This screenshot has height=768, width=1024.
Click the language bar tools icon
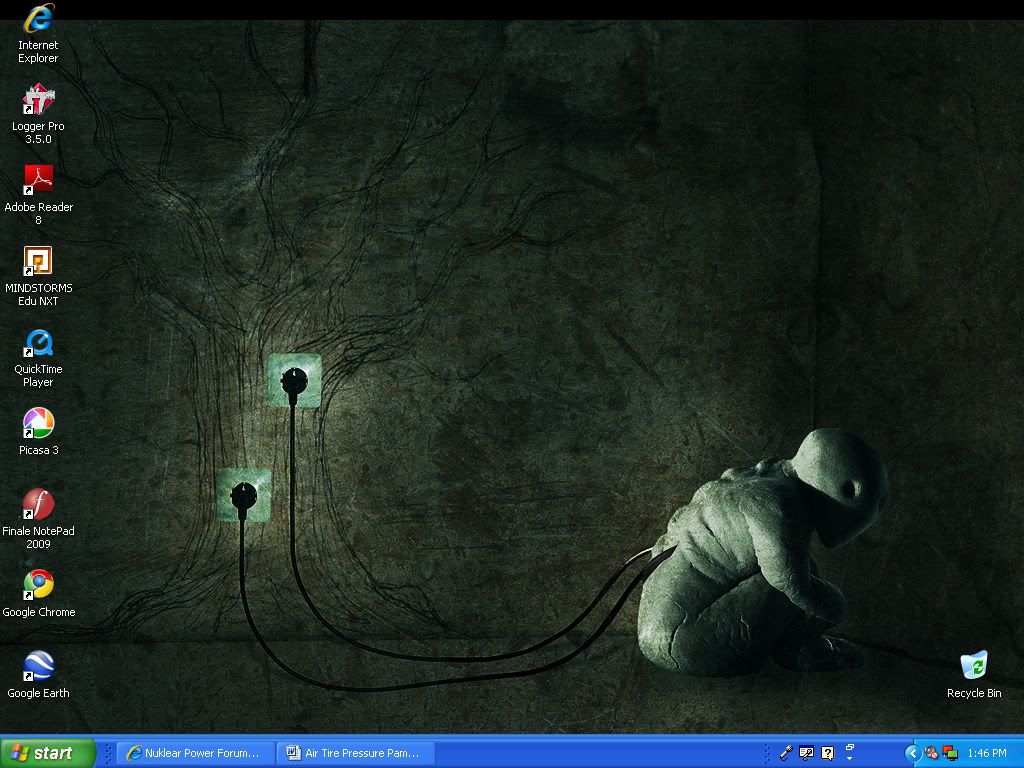(x=807, y=753)
